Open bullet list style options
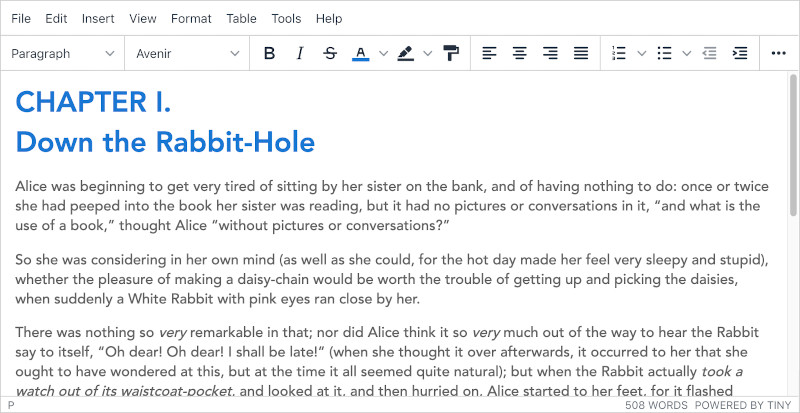Image resolution: width=800 pixels, height=413 pixels. [687, 53]
